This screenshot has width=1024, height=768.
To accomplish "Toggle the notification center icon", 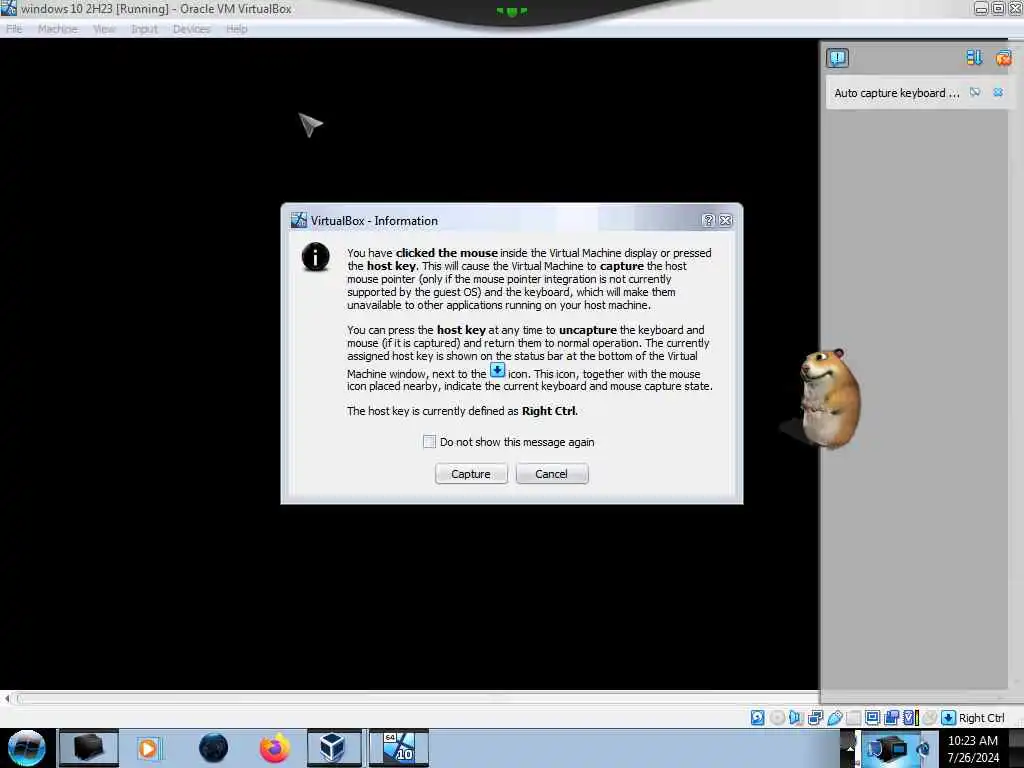I will click(x=837, y=58).
